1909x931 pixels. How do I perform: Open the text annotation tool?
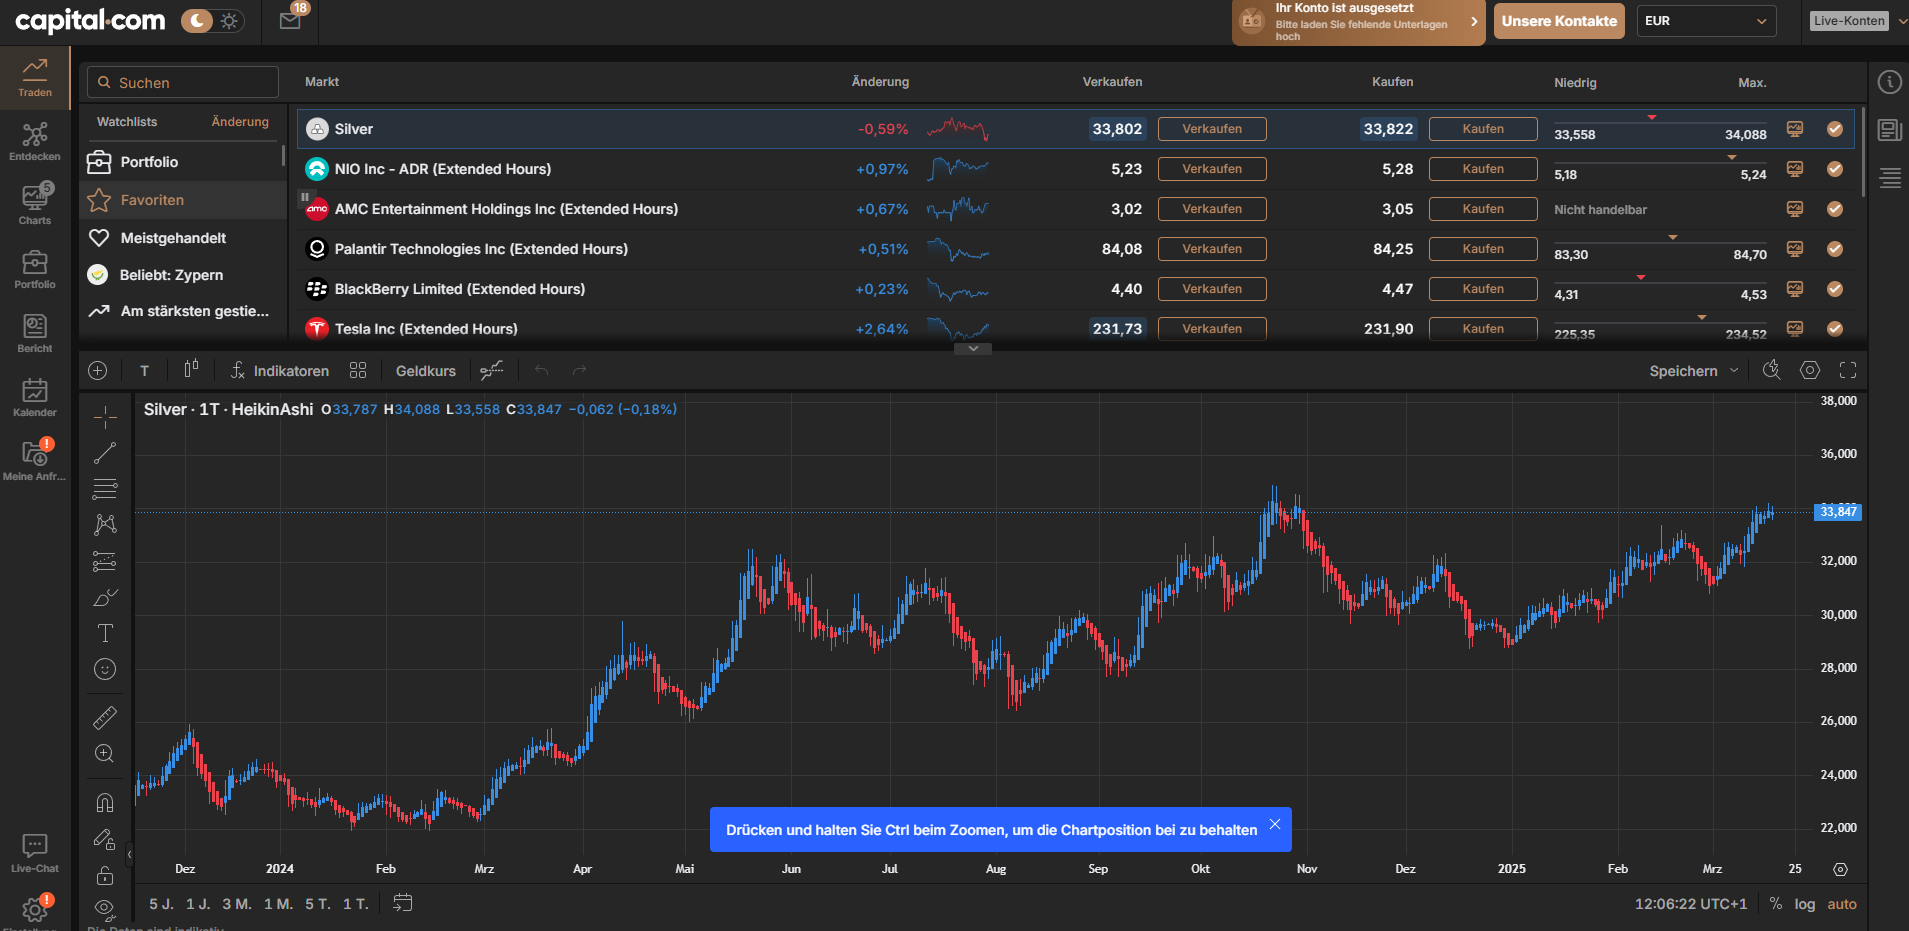(105, 633)
